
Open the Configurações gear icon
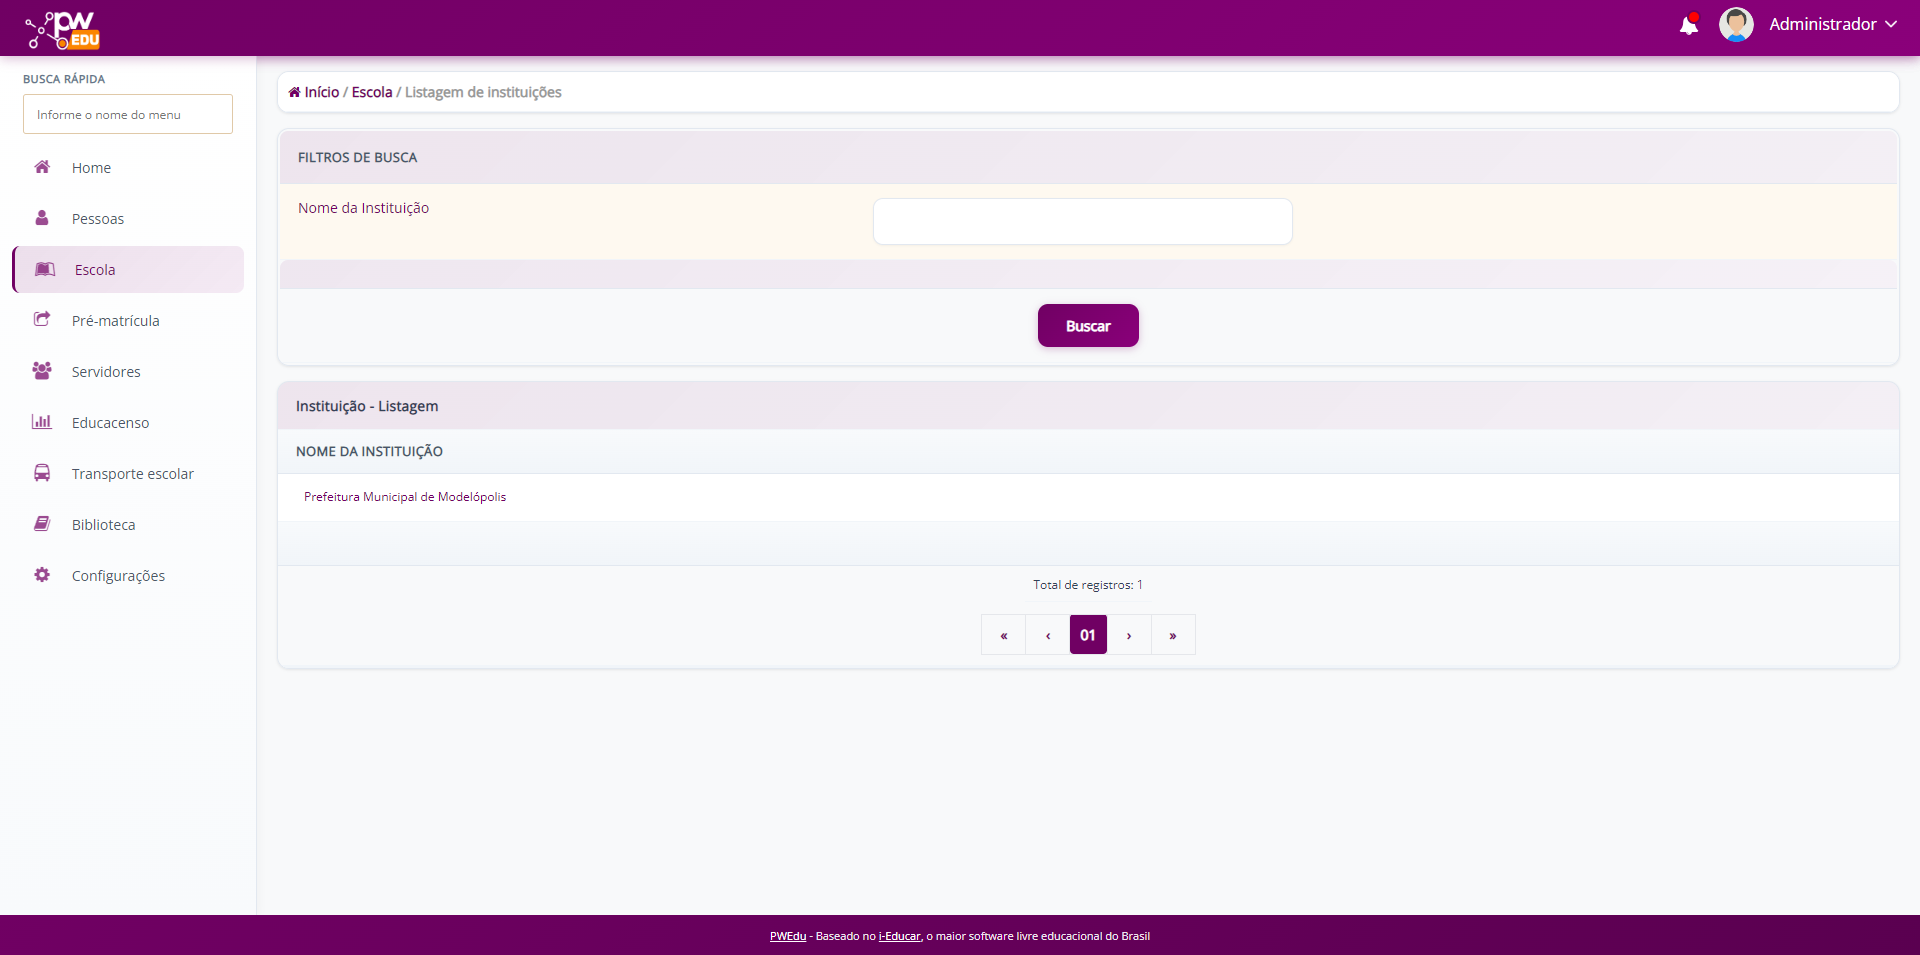(42, 575)
